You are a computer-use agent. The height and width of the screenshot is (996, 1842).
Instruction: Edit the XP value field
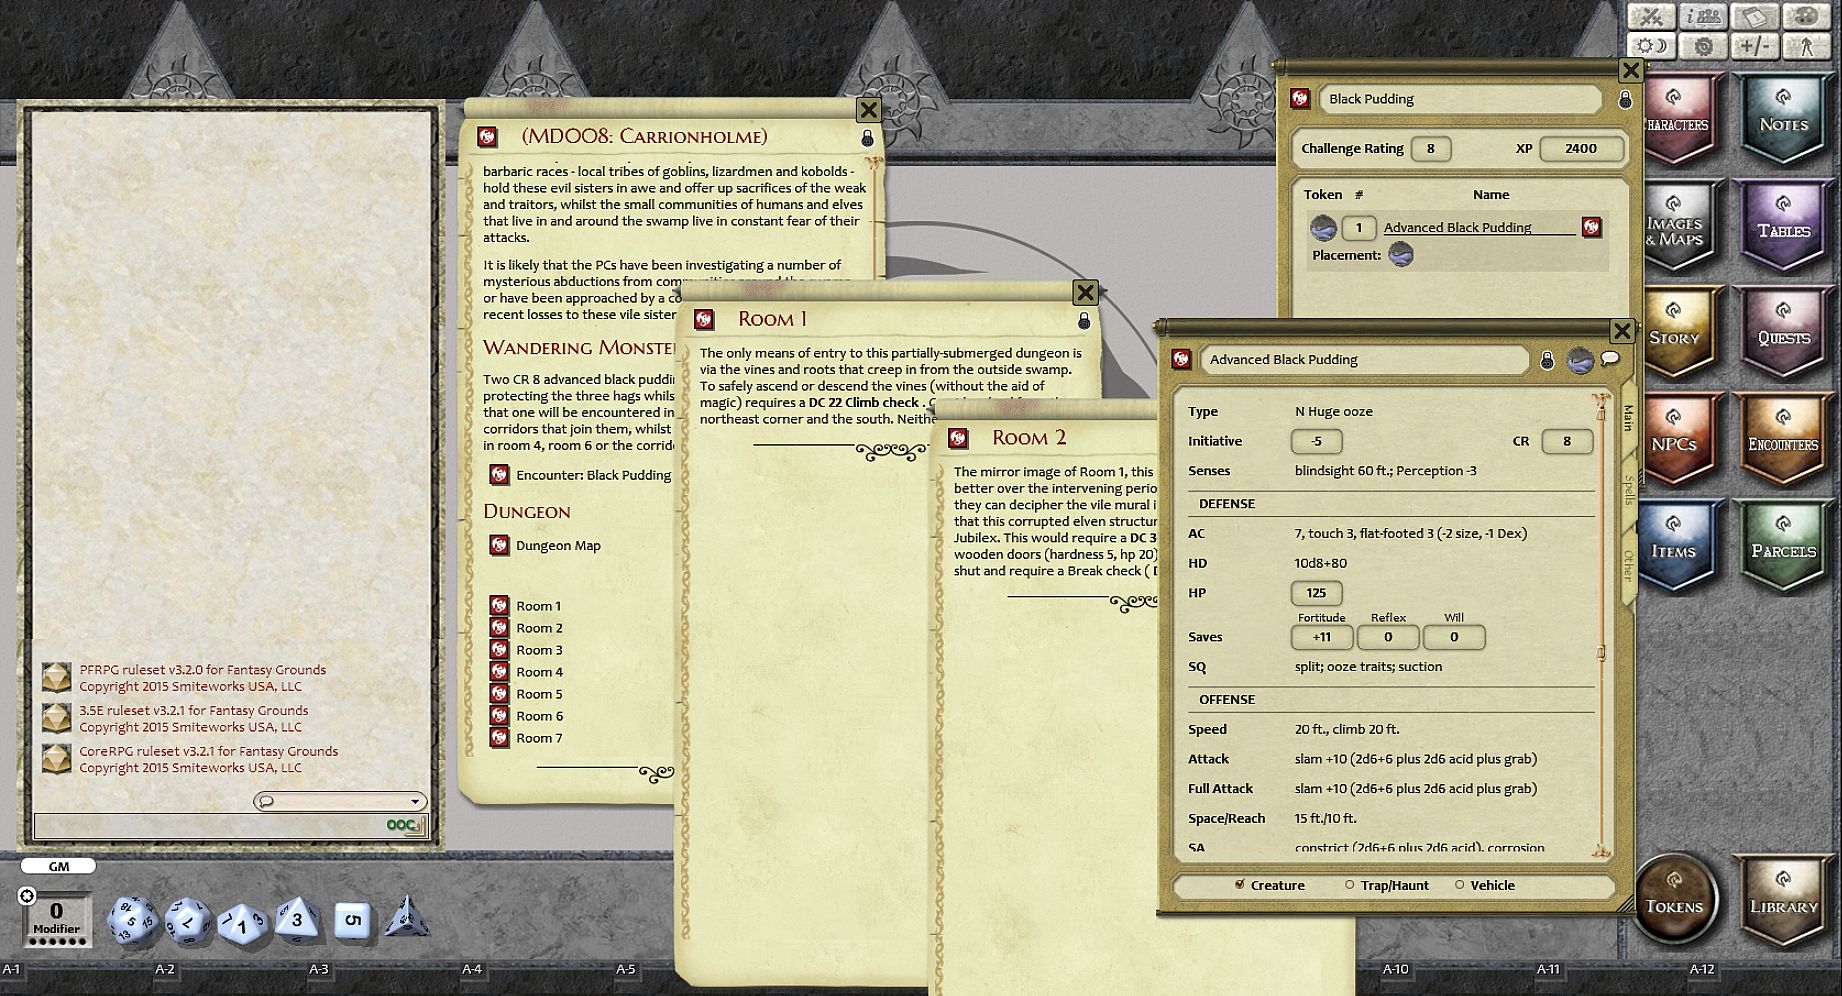1581,149
